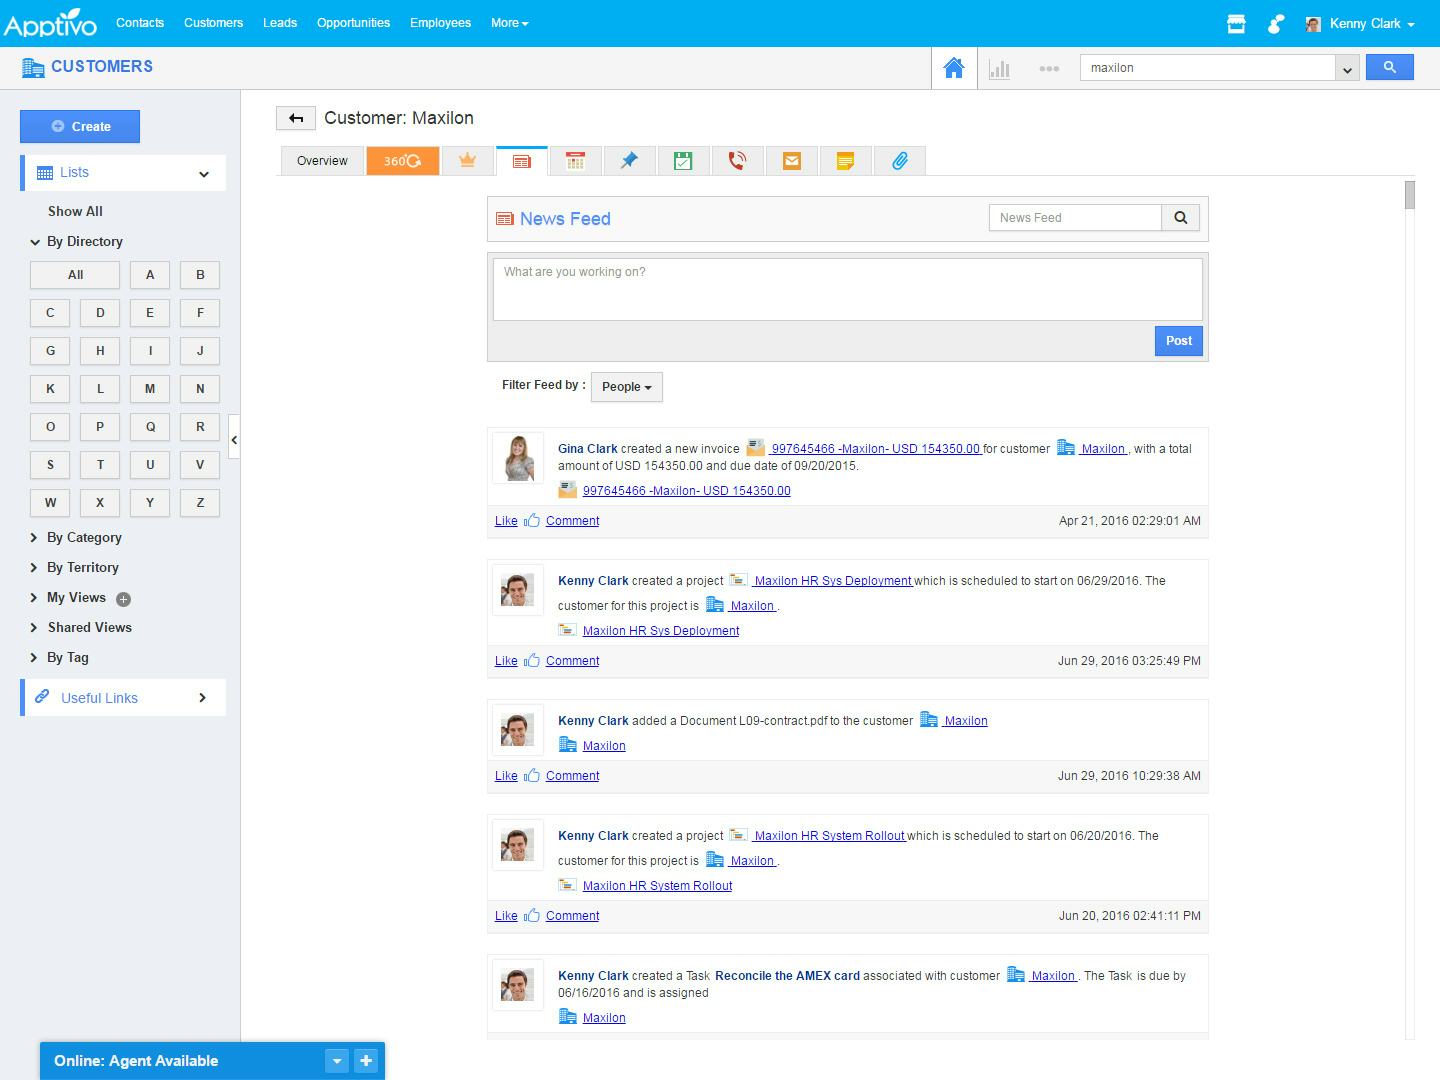Open the calendar icon tab

tap(575, 161)
